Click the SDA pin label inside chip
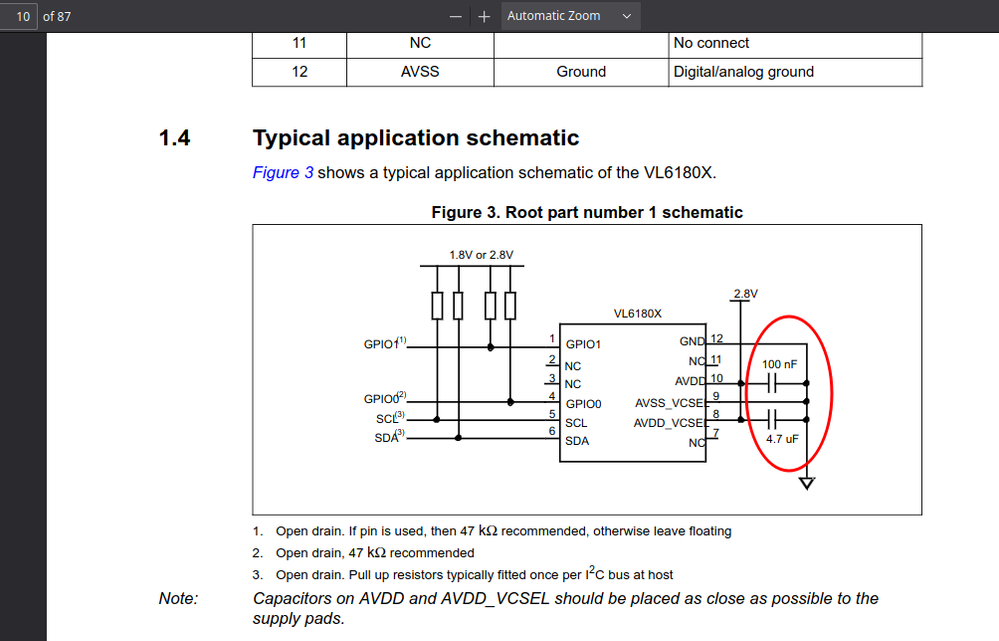The height and width of the screenshot is (641, 999). [x=577, y=441]
